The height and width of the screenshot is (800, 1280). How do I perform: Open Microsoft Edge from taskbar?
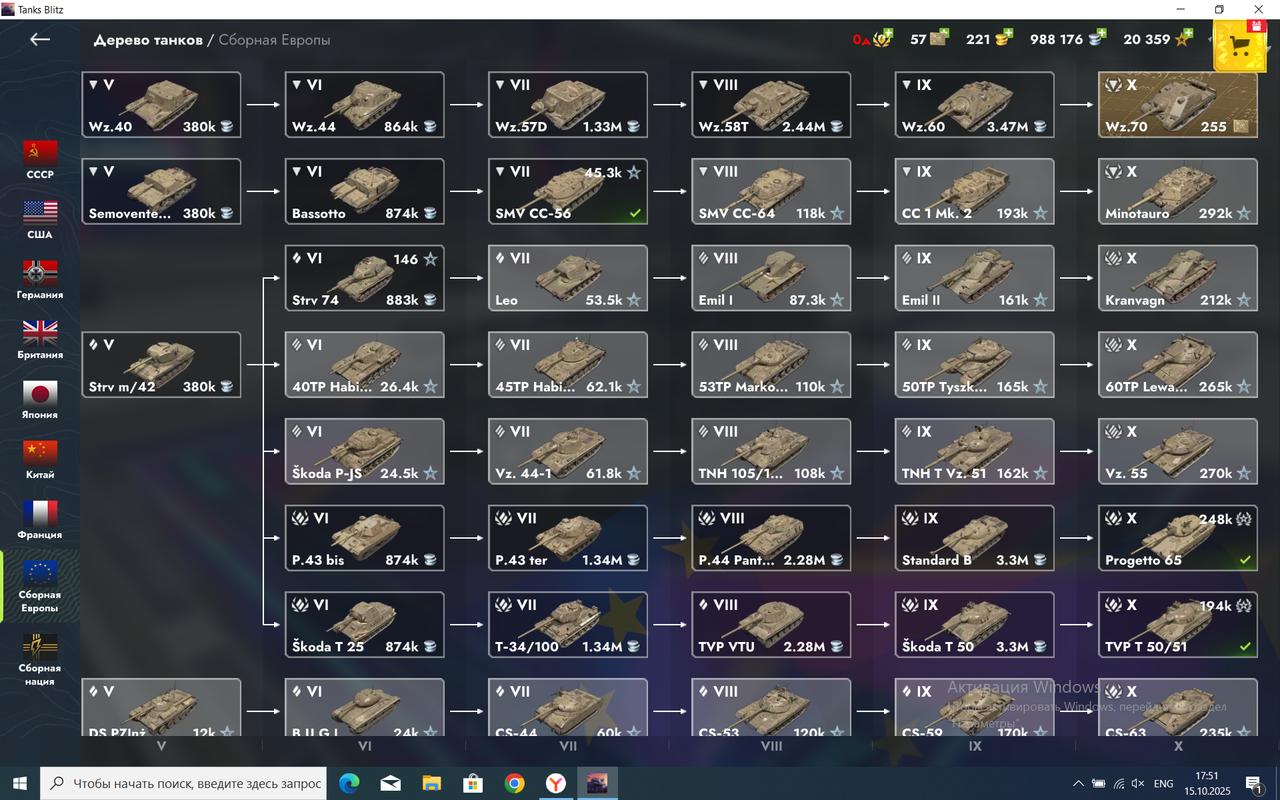click(349, 783)
